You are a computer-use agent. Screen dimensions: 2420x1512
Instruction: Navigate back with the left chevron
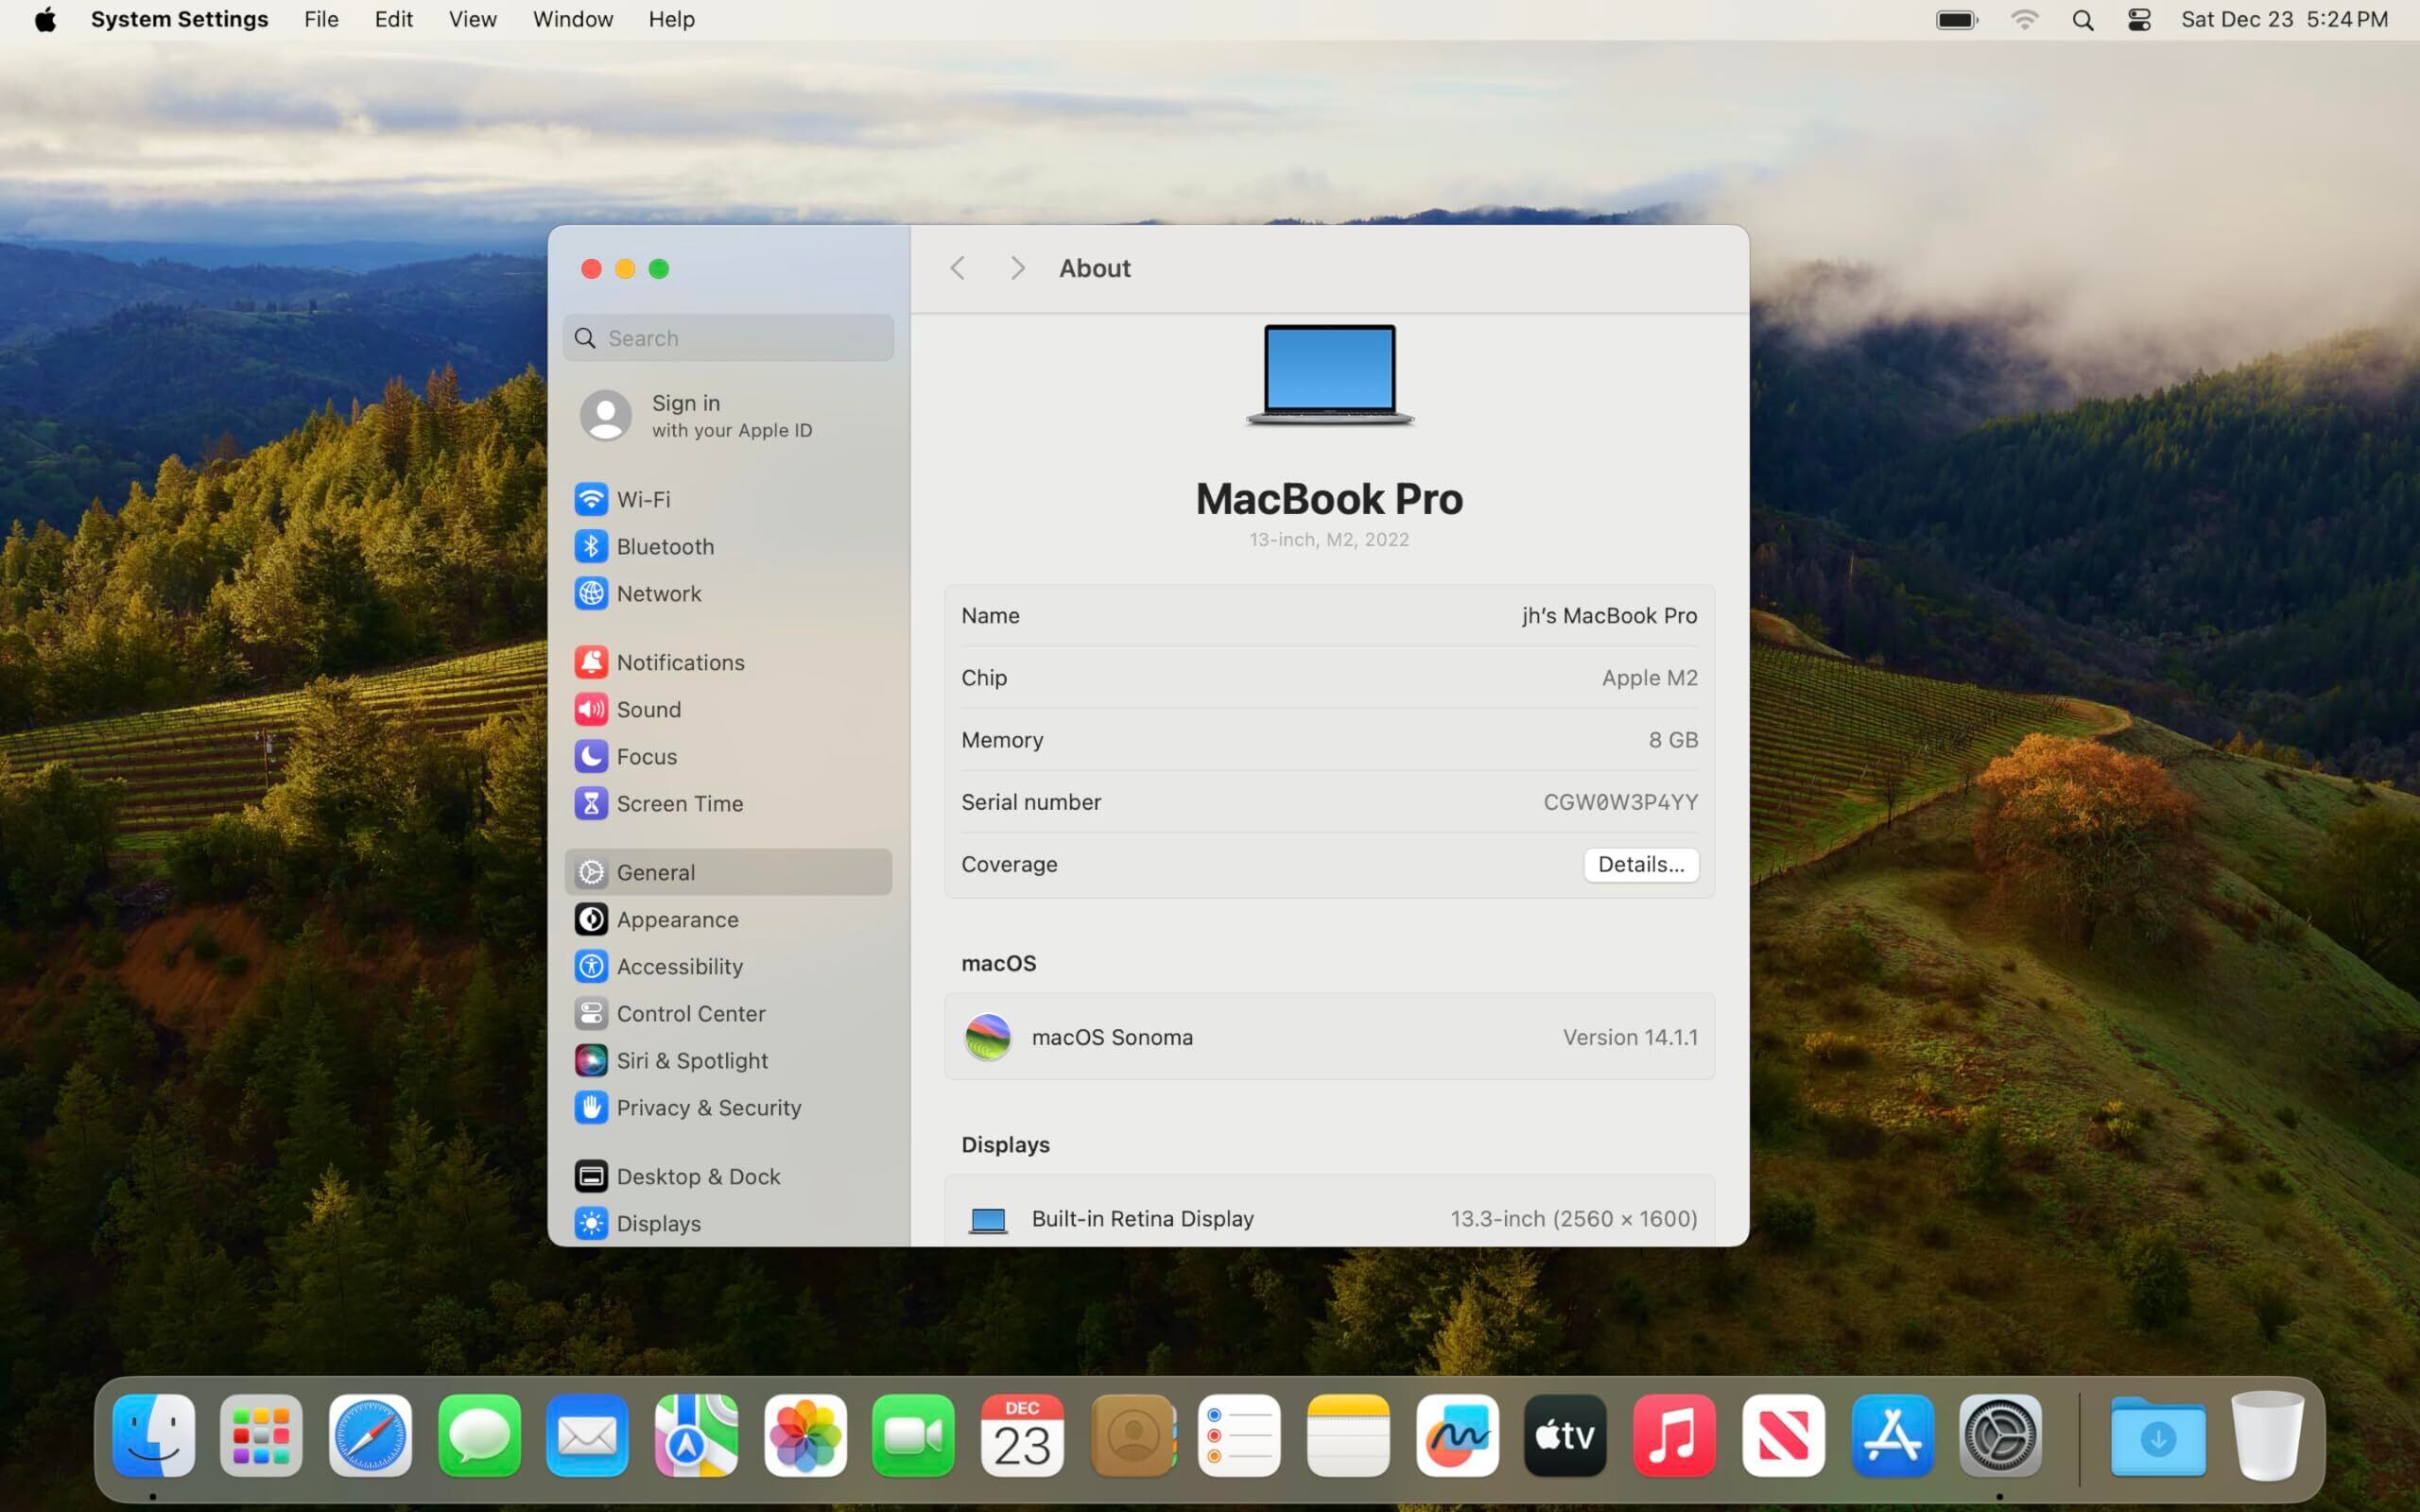coord(957,268)
